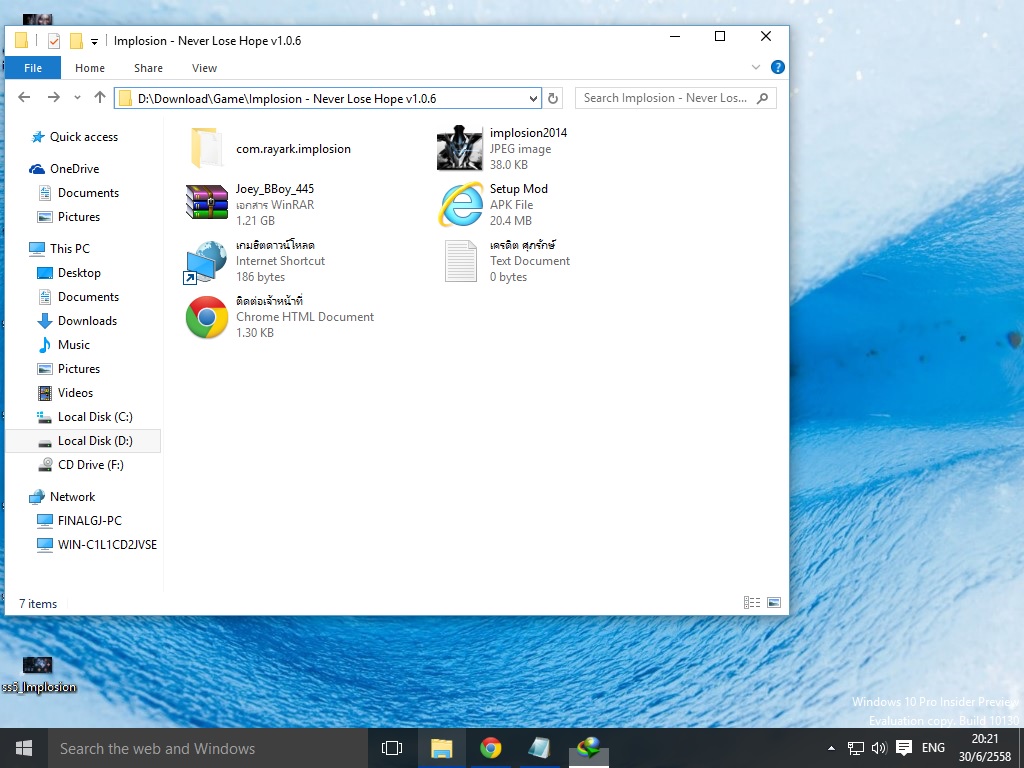Screen dimensions: 1024x768
Task: Open volume control tray icon
Action: coord(879,748)
